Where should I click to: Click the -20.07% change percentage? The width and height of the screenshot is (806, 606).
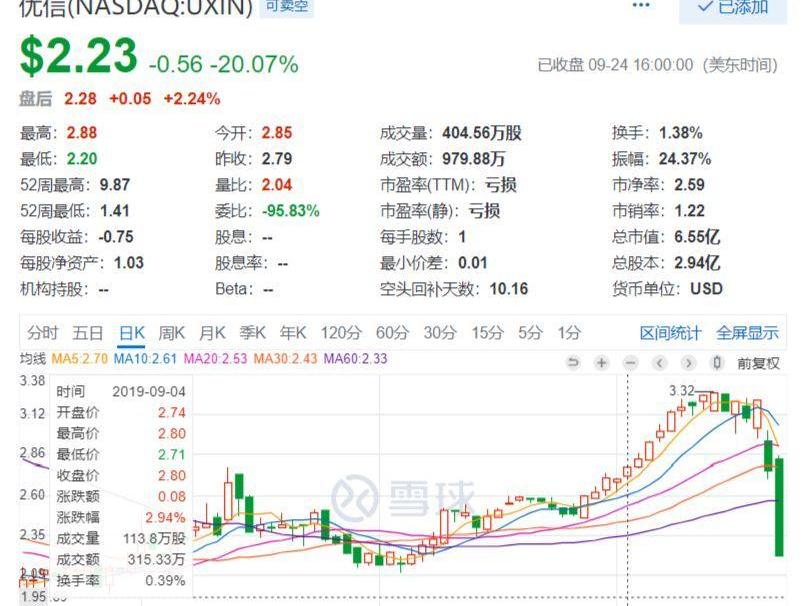tap(254, 65)
